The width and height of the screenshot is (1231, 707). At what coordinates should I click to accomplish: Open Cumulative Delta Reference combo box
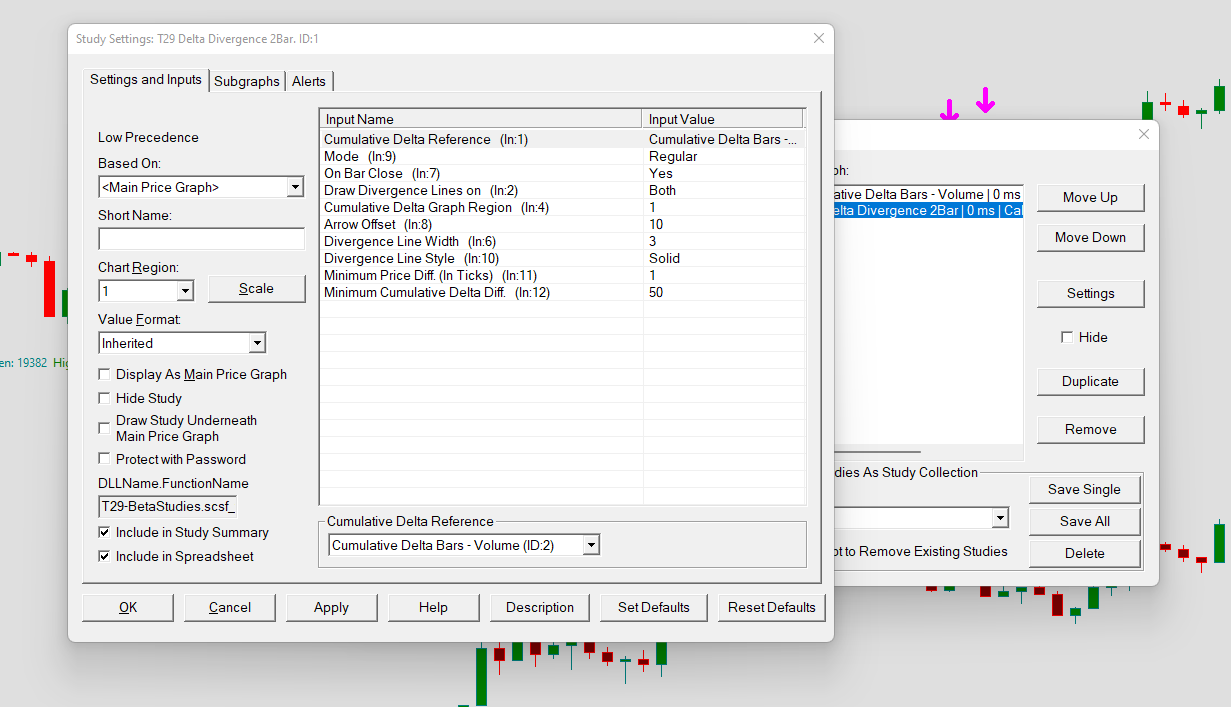pyautogui.click(x=591, y=545)
